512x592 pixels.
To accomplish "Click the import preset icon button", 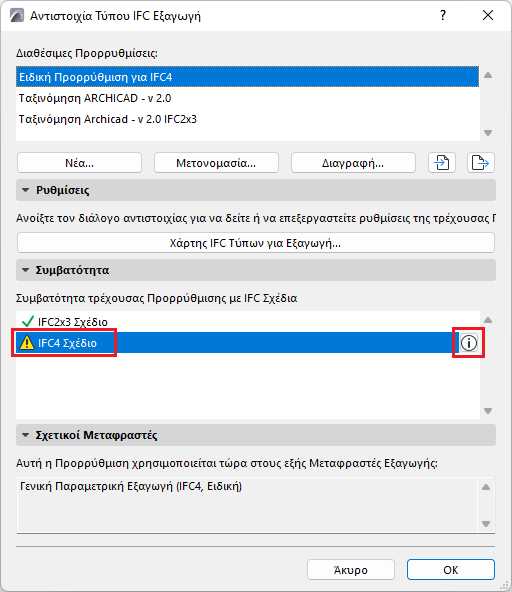I will click(x=442, y=163).
